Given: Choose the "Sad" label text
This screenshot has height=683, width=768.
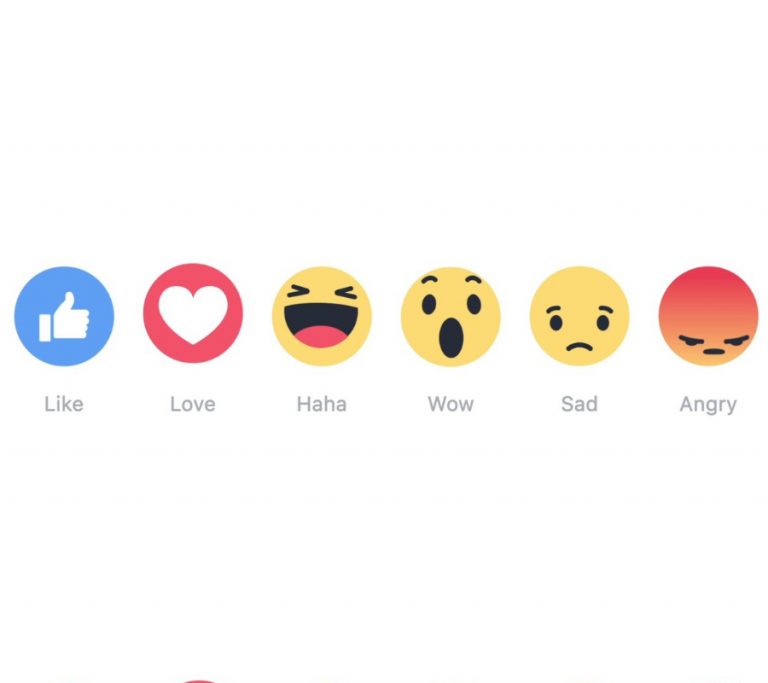Looking at the screenshot, I should point(579,404).
